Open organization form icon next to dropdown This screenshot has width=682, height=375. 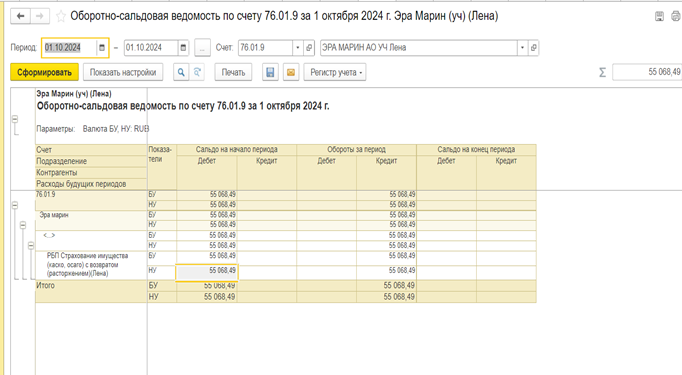point(534,48)
